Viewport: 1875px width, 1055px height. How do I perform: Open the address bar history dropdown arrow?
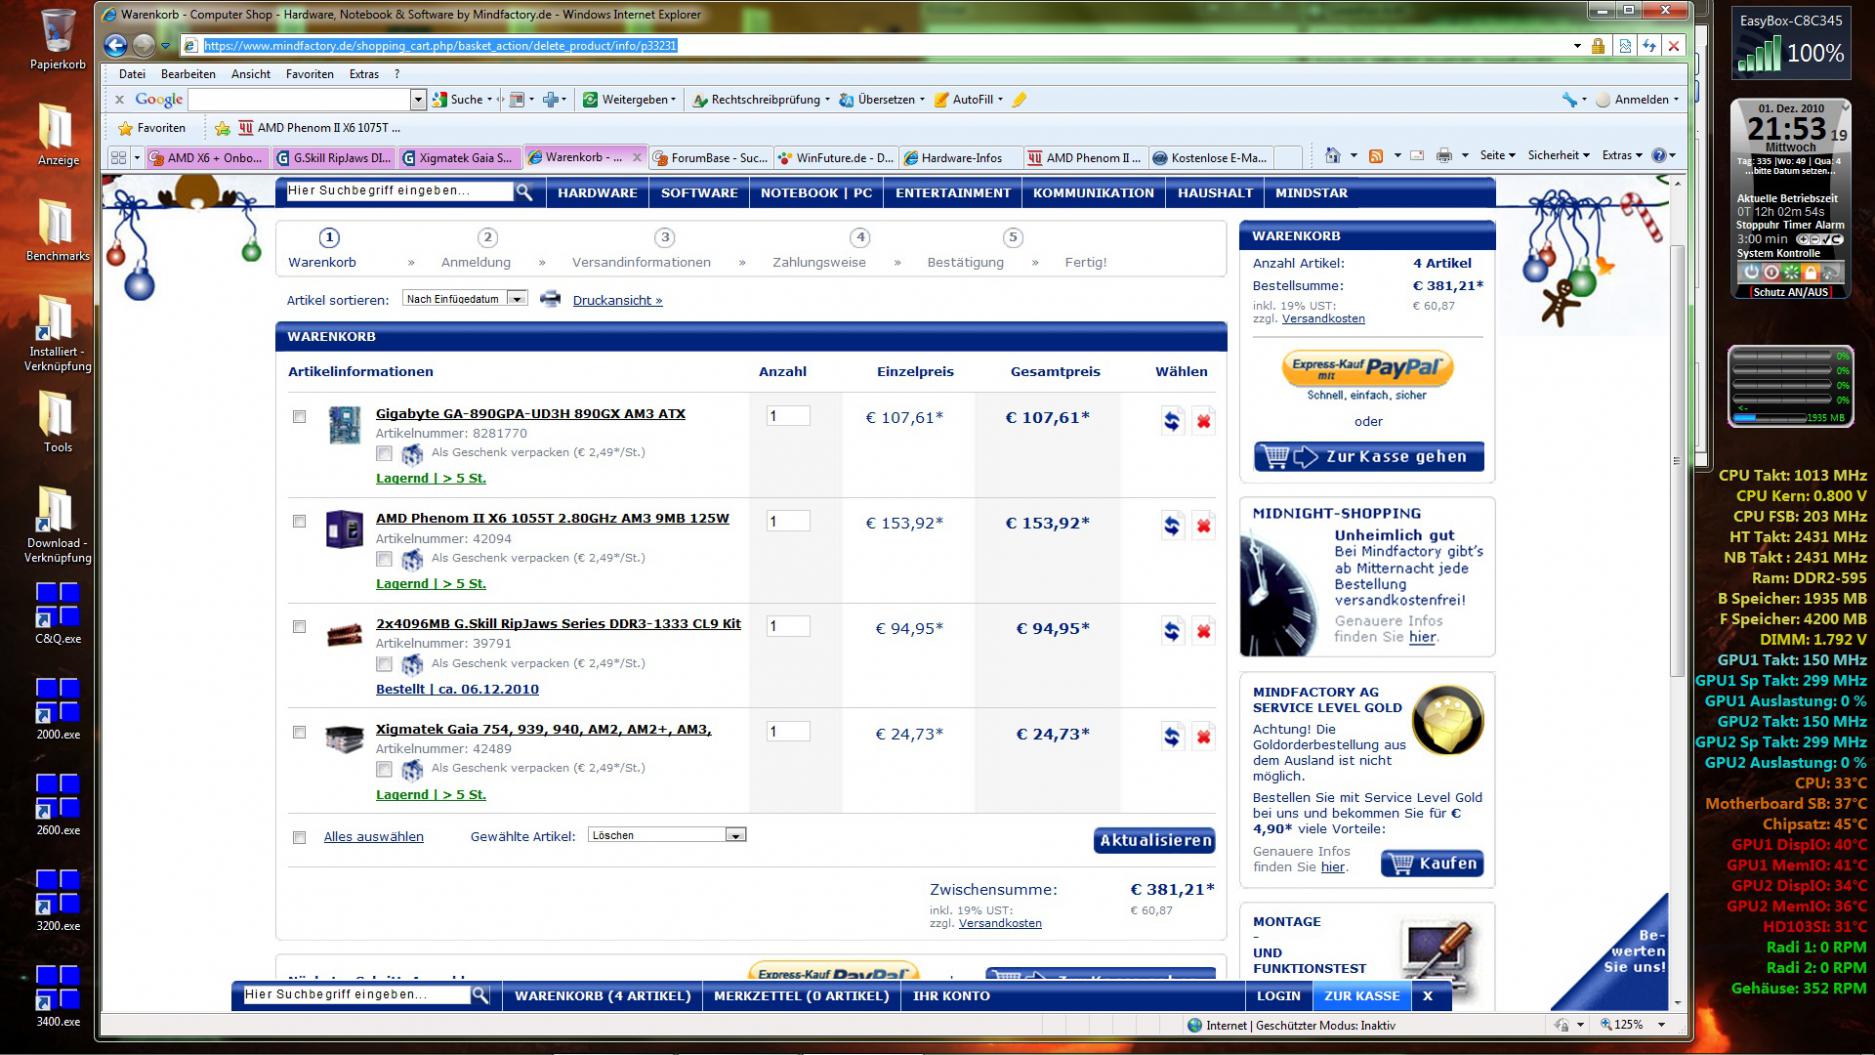(1577, 46)
